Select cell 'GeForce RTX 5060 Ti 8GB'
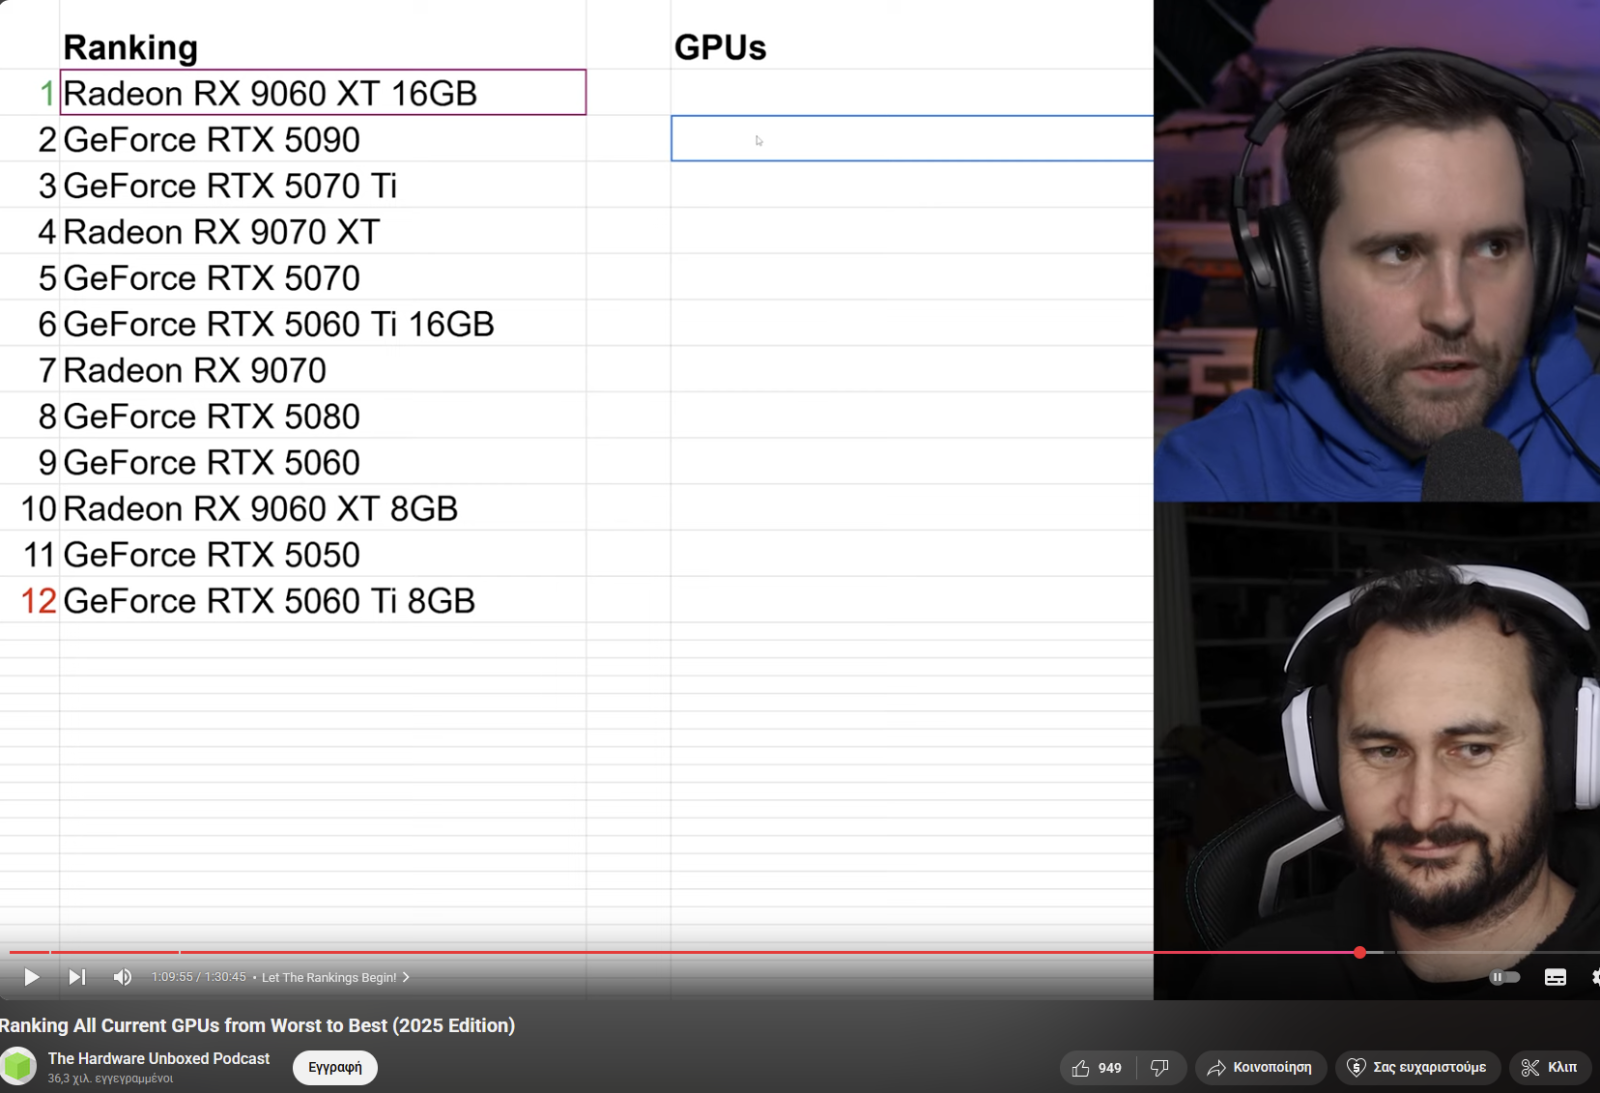This screenshot has width=1600, height=1093. [x=323, y=600]
